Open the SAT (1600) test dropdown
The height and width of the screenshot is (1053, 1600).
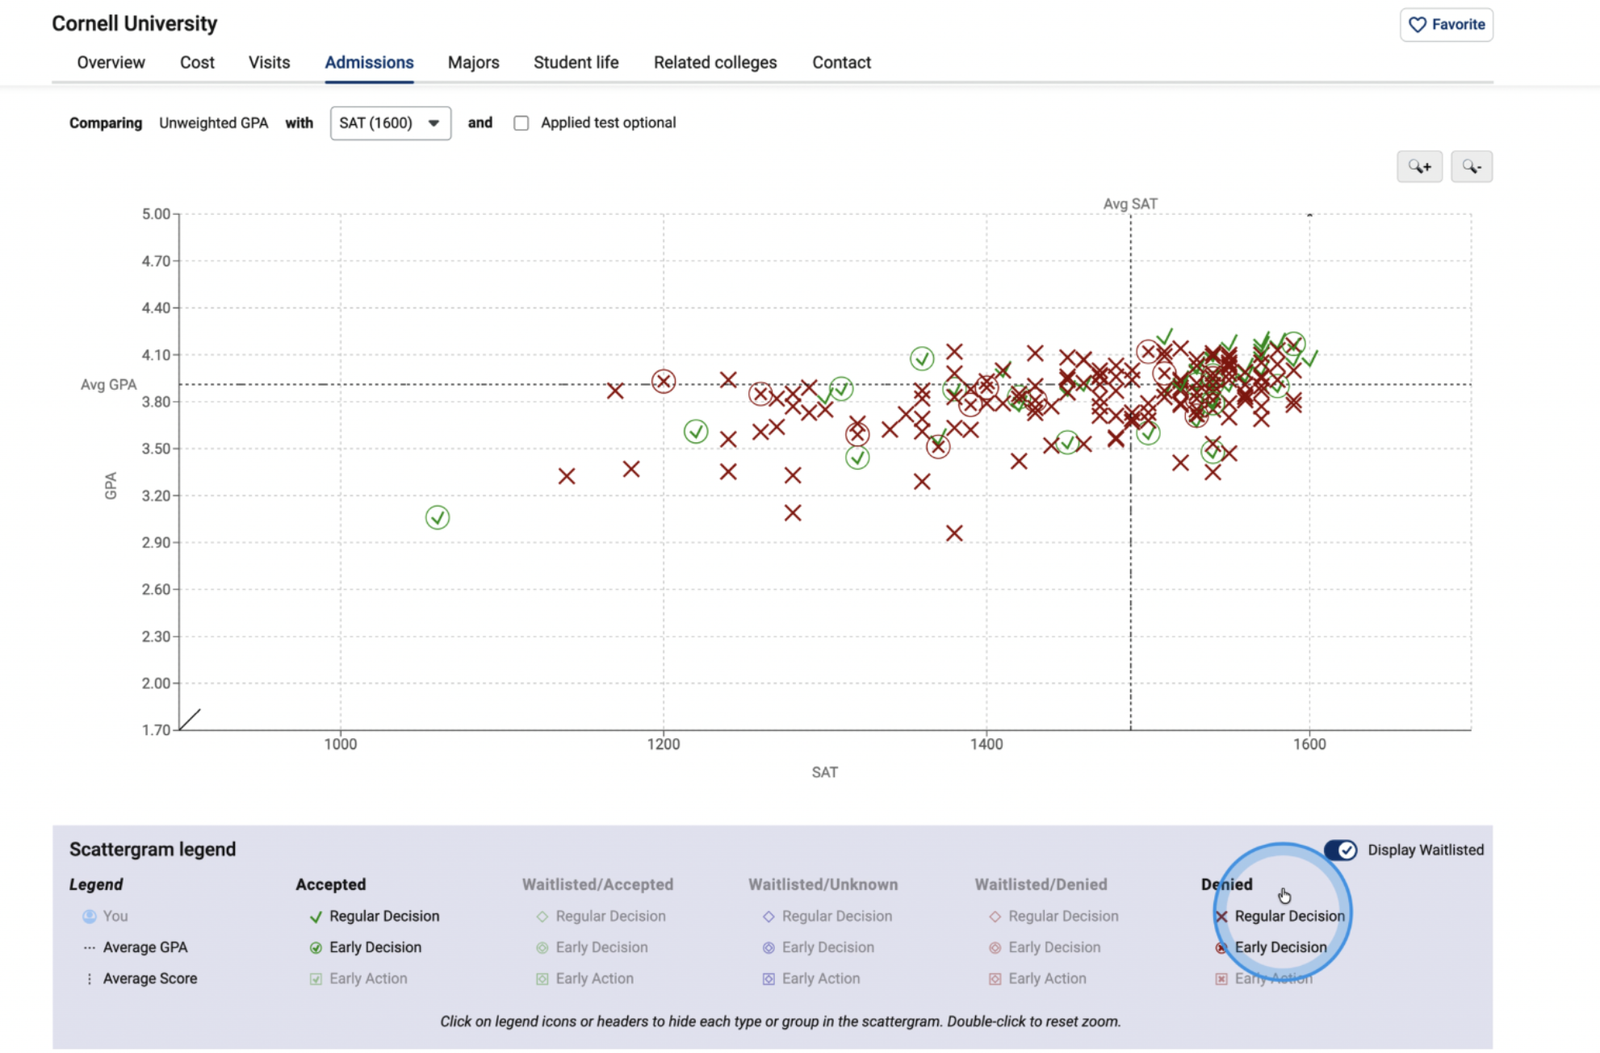390,123
